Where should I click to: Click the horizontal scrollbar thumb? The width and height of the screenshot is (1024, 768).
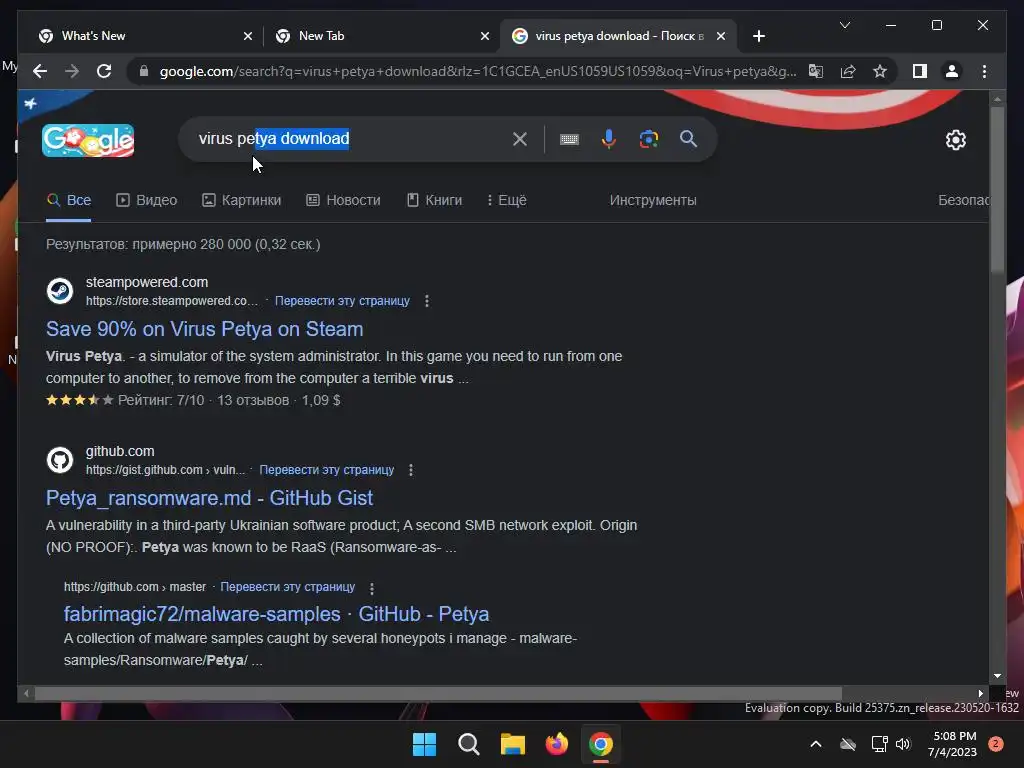tap(438, 694)
